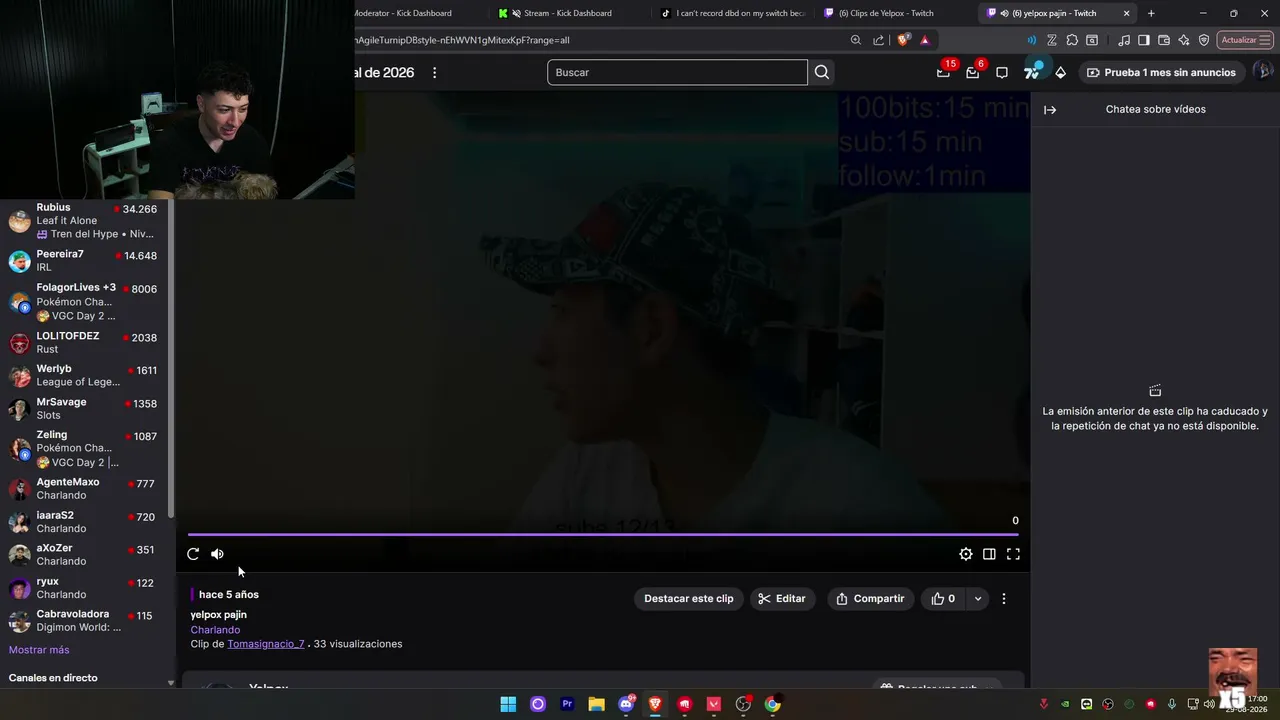Open Werlyb channel in the sidebar

point(84,376)
